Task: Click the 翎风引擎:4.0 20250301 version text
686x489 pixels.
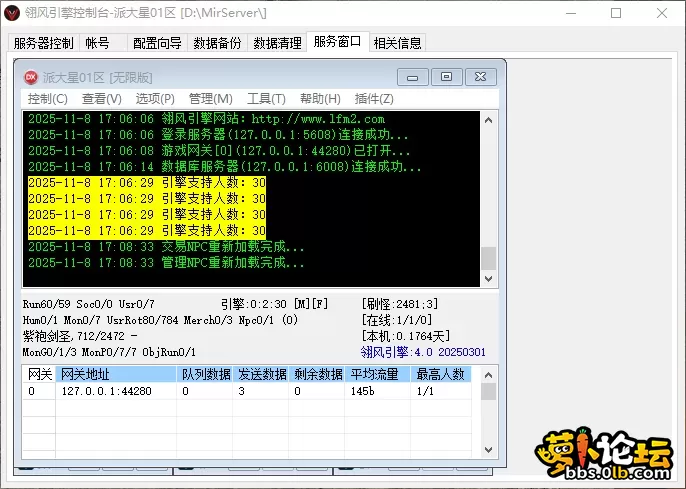Action: click(423, 352)
